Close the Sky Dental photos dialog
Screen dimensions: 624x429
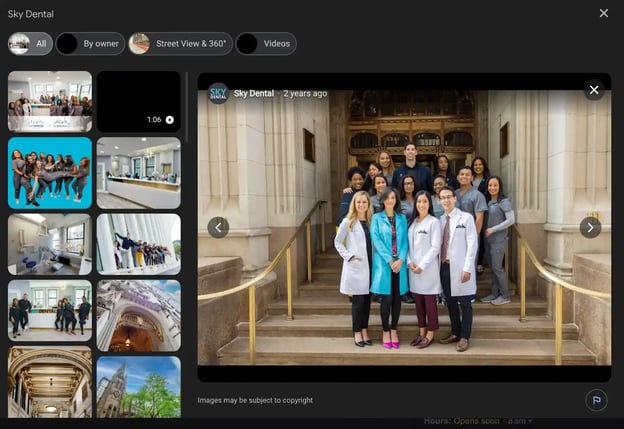point(603,13)
